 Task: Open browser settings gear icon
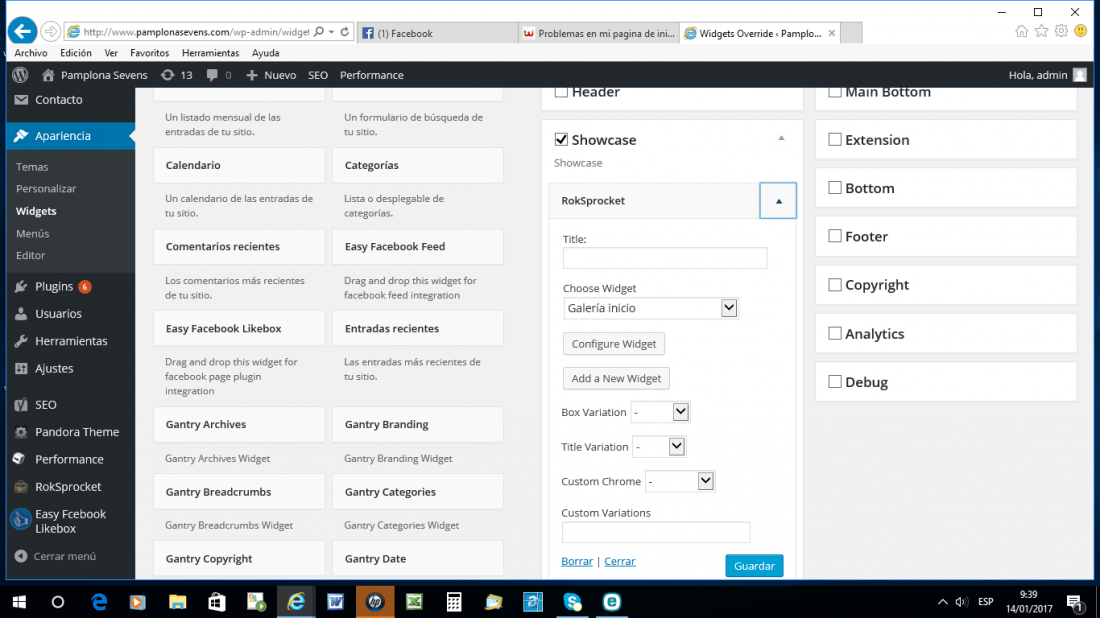point(1061,31)
